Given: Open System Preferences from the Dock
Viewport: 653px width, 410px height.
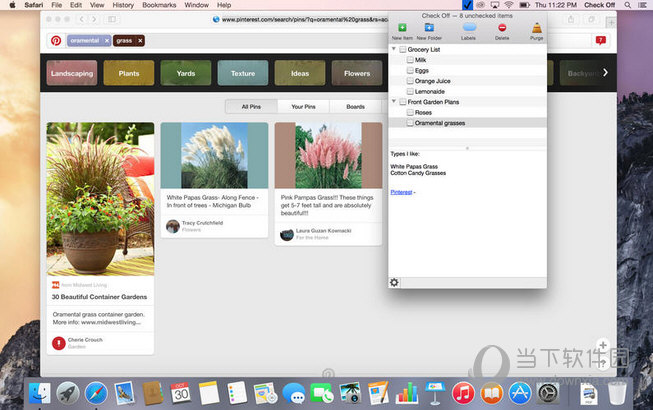Looking at the screenshot, I should (x=548, y=393).
